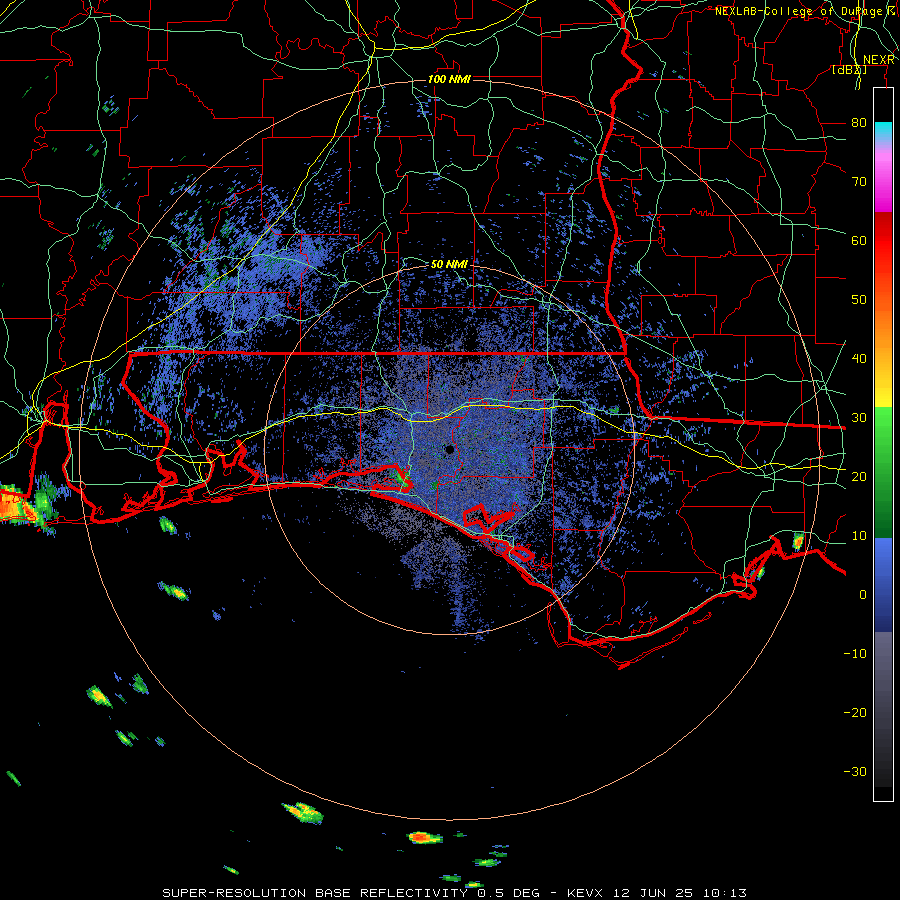Click the -20 value on the dBZ scale
Screen dimensions: 900x900
(855, 712)
